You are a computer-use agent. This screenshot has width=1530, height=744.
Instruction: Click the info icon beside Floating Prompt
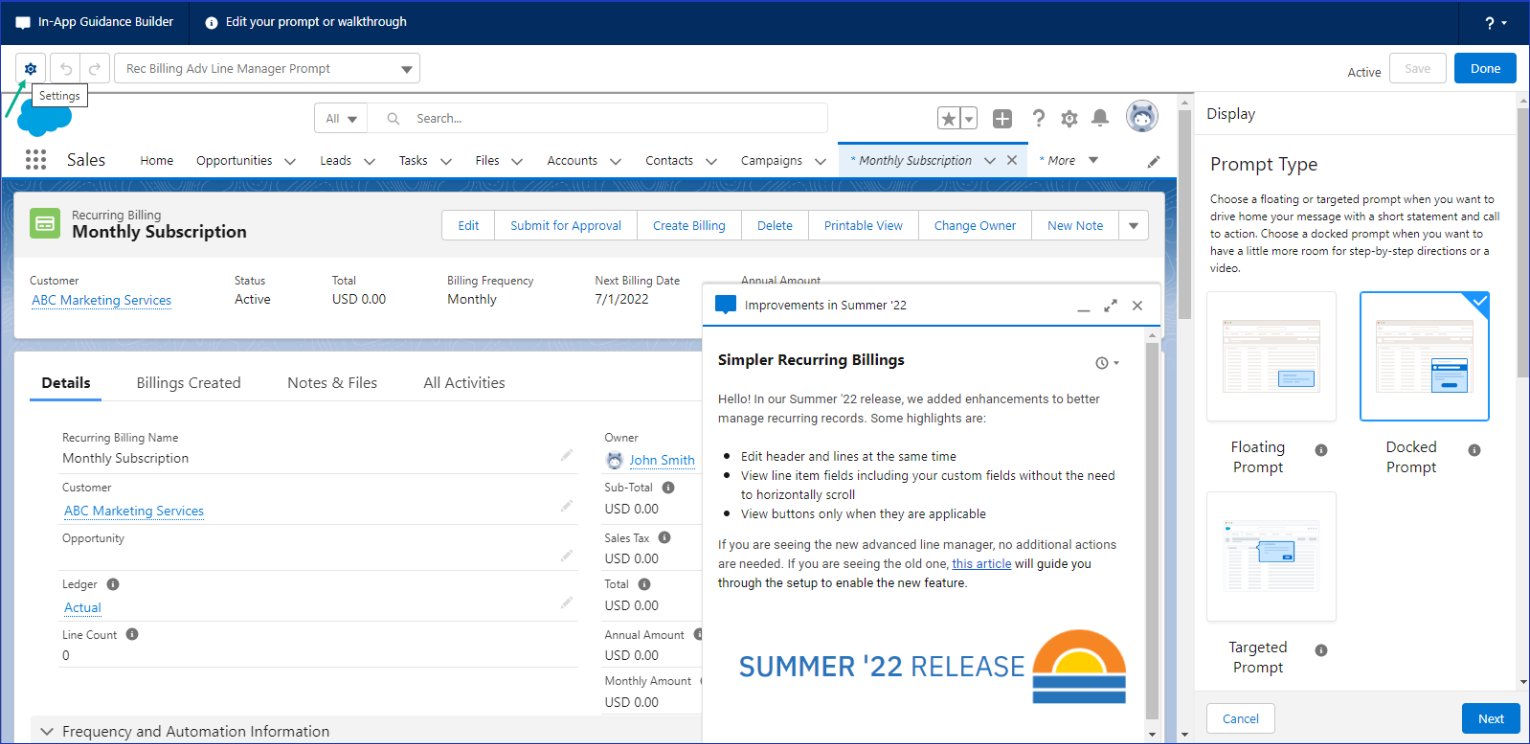point(1321,450)
